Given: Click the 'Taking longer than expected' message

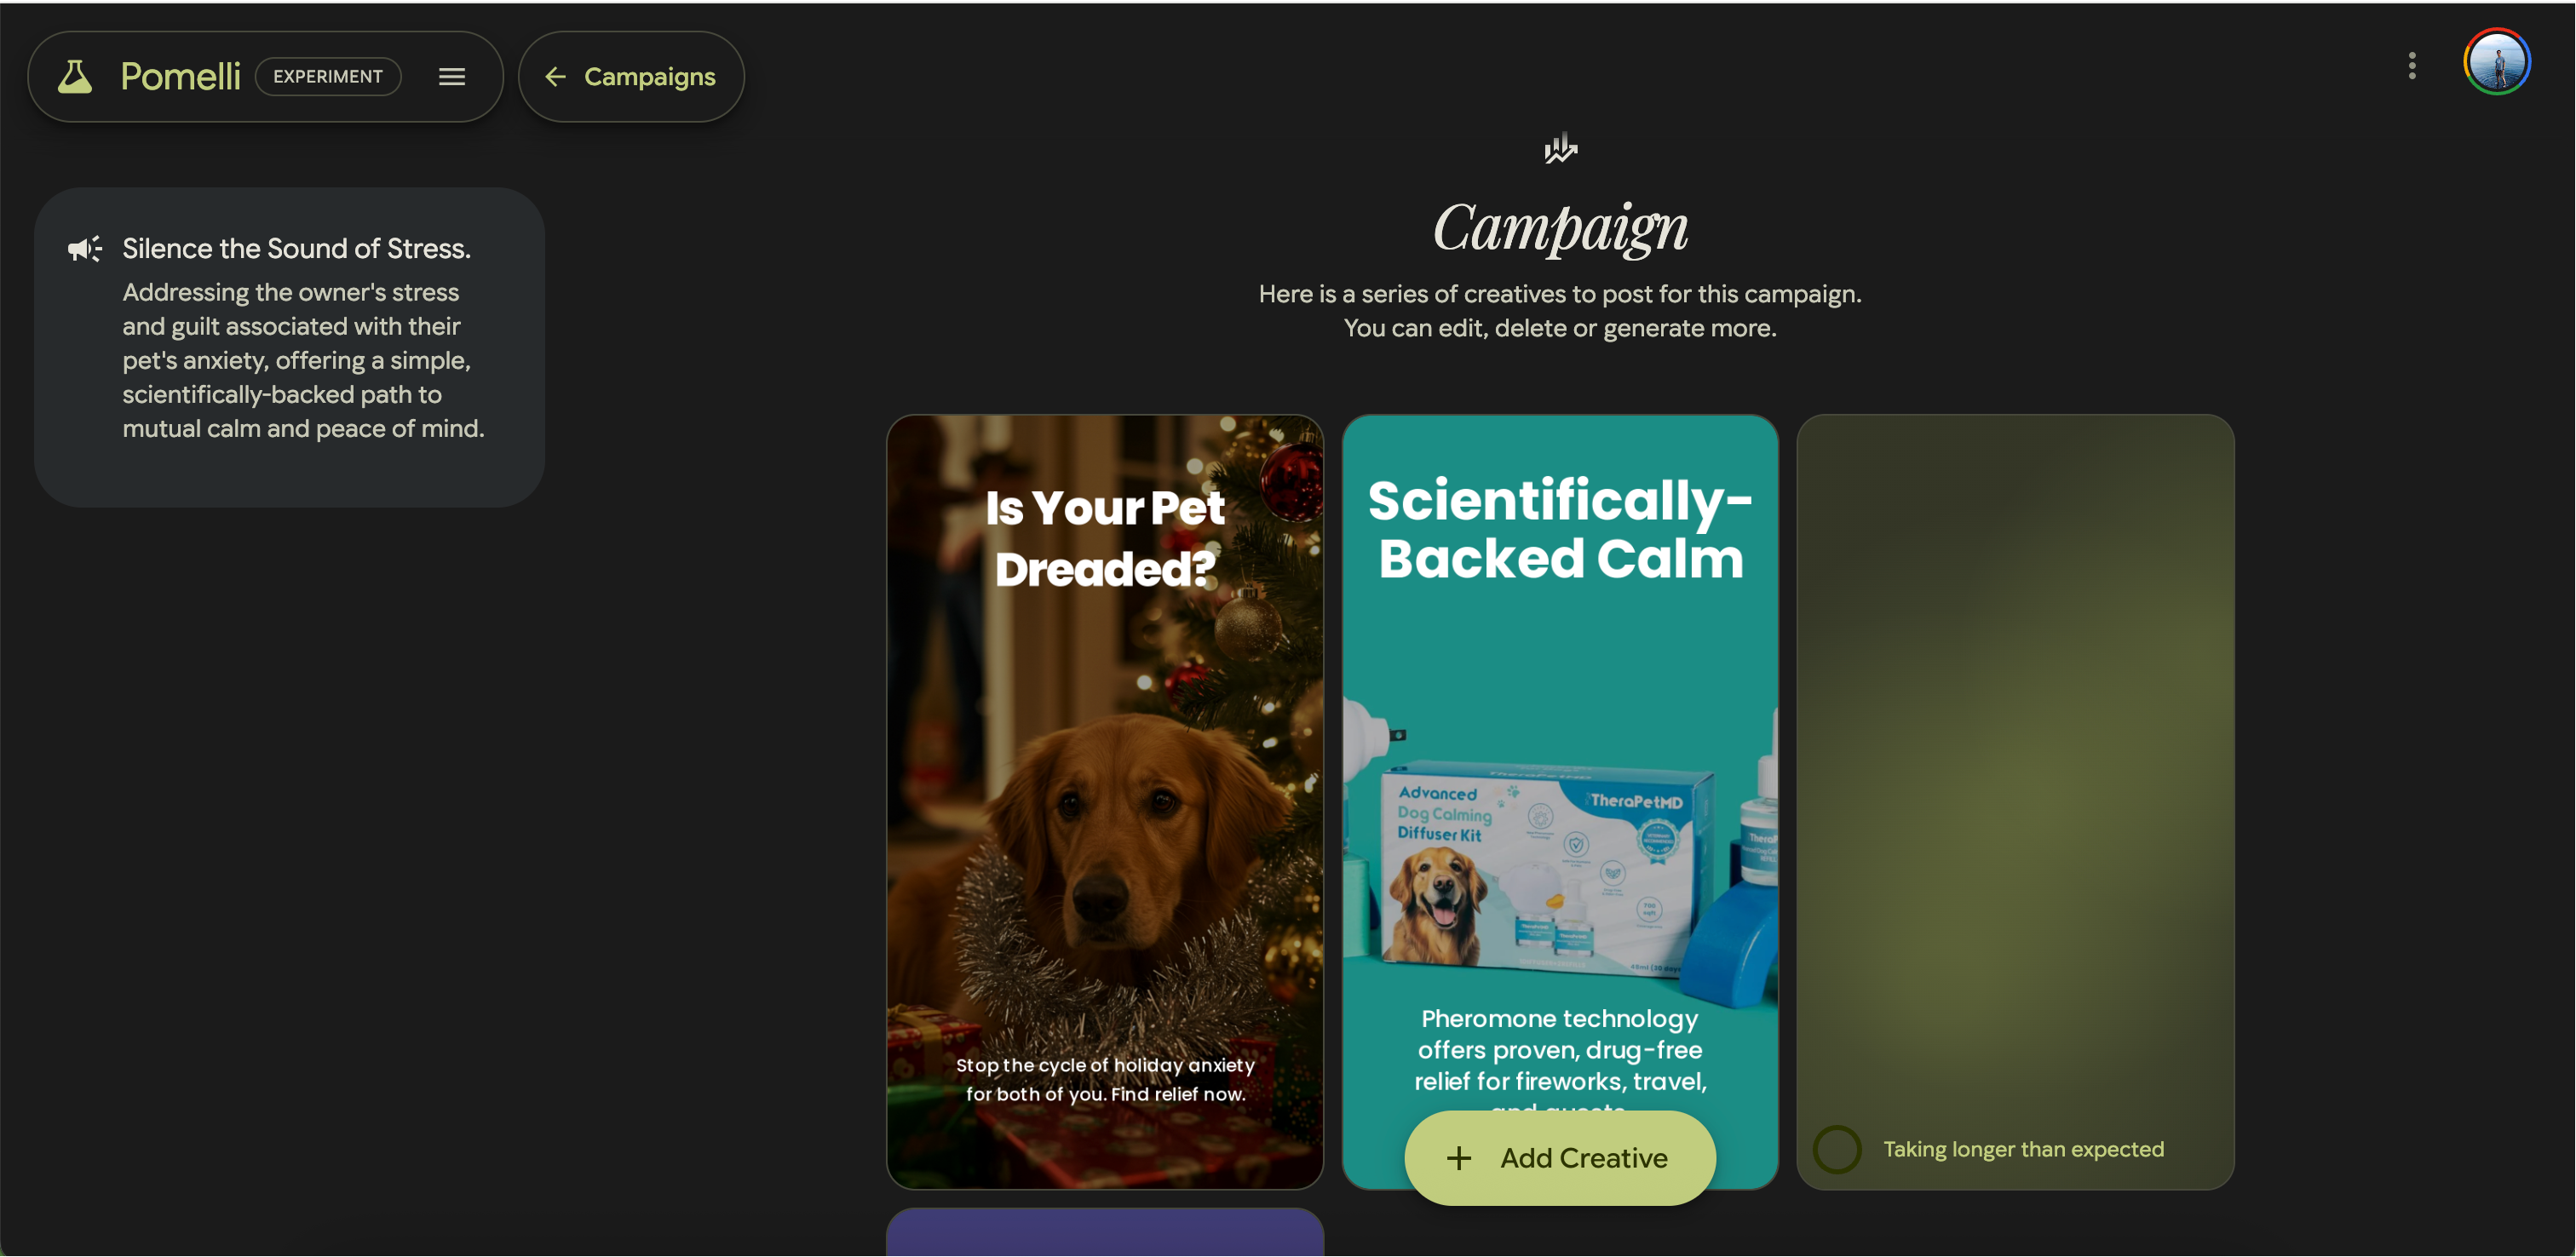Looking at the screenshot, I should click(2023, 1149).
